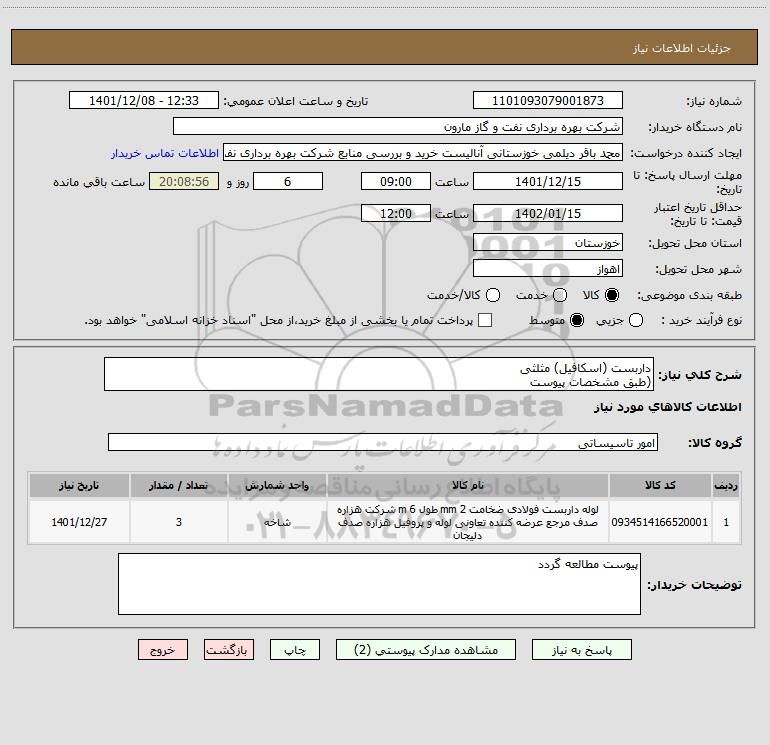770x745 pixels.
Task: Click the price validity time 12:00
Action: (x=396, y=213)
